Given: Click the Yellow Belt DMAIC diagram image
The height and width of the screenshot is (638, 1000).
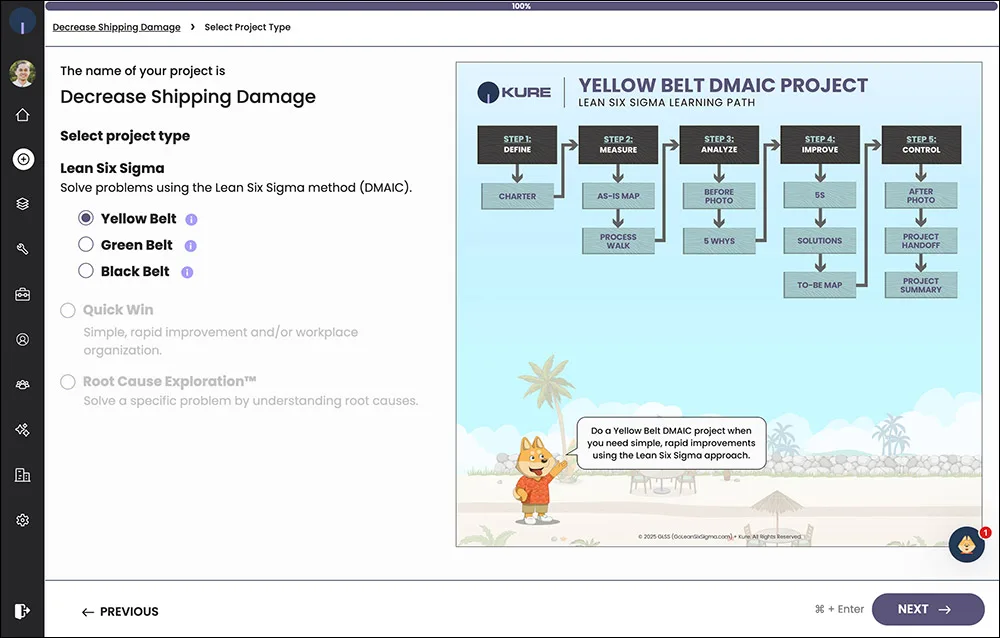Looking at the screenshot, I should [x=719, y=304].
